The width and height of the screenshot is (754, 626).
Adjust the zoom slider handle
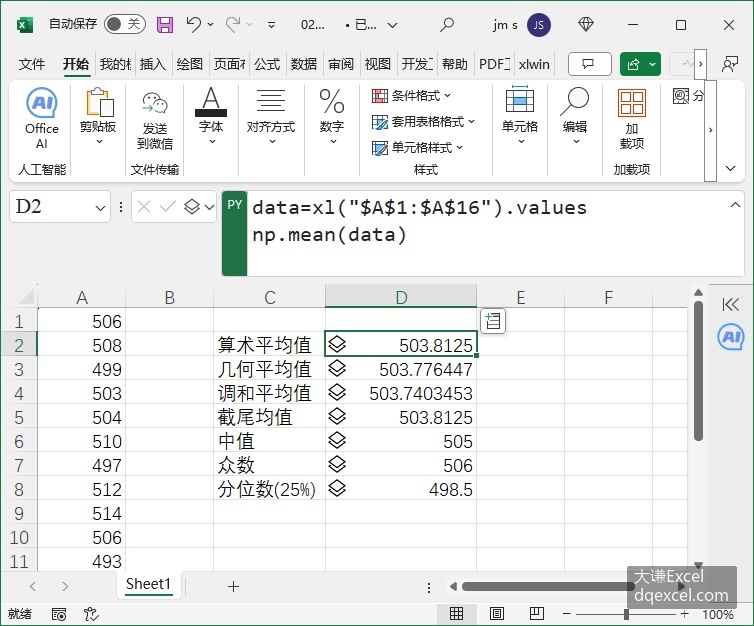626,613
